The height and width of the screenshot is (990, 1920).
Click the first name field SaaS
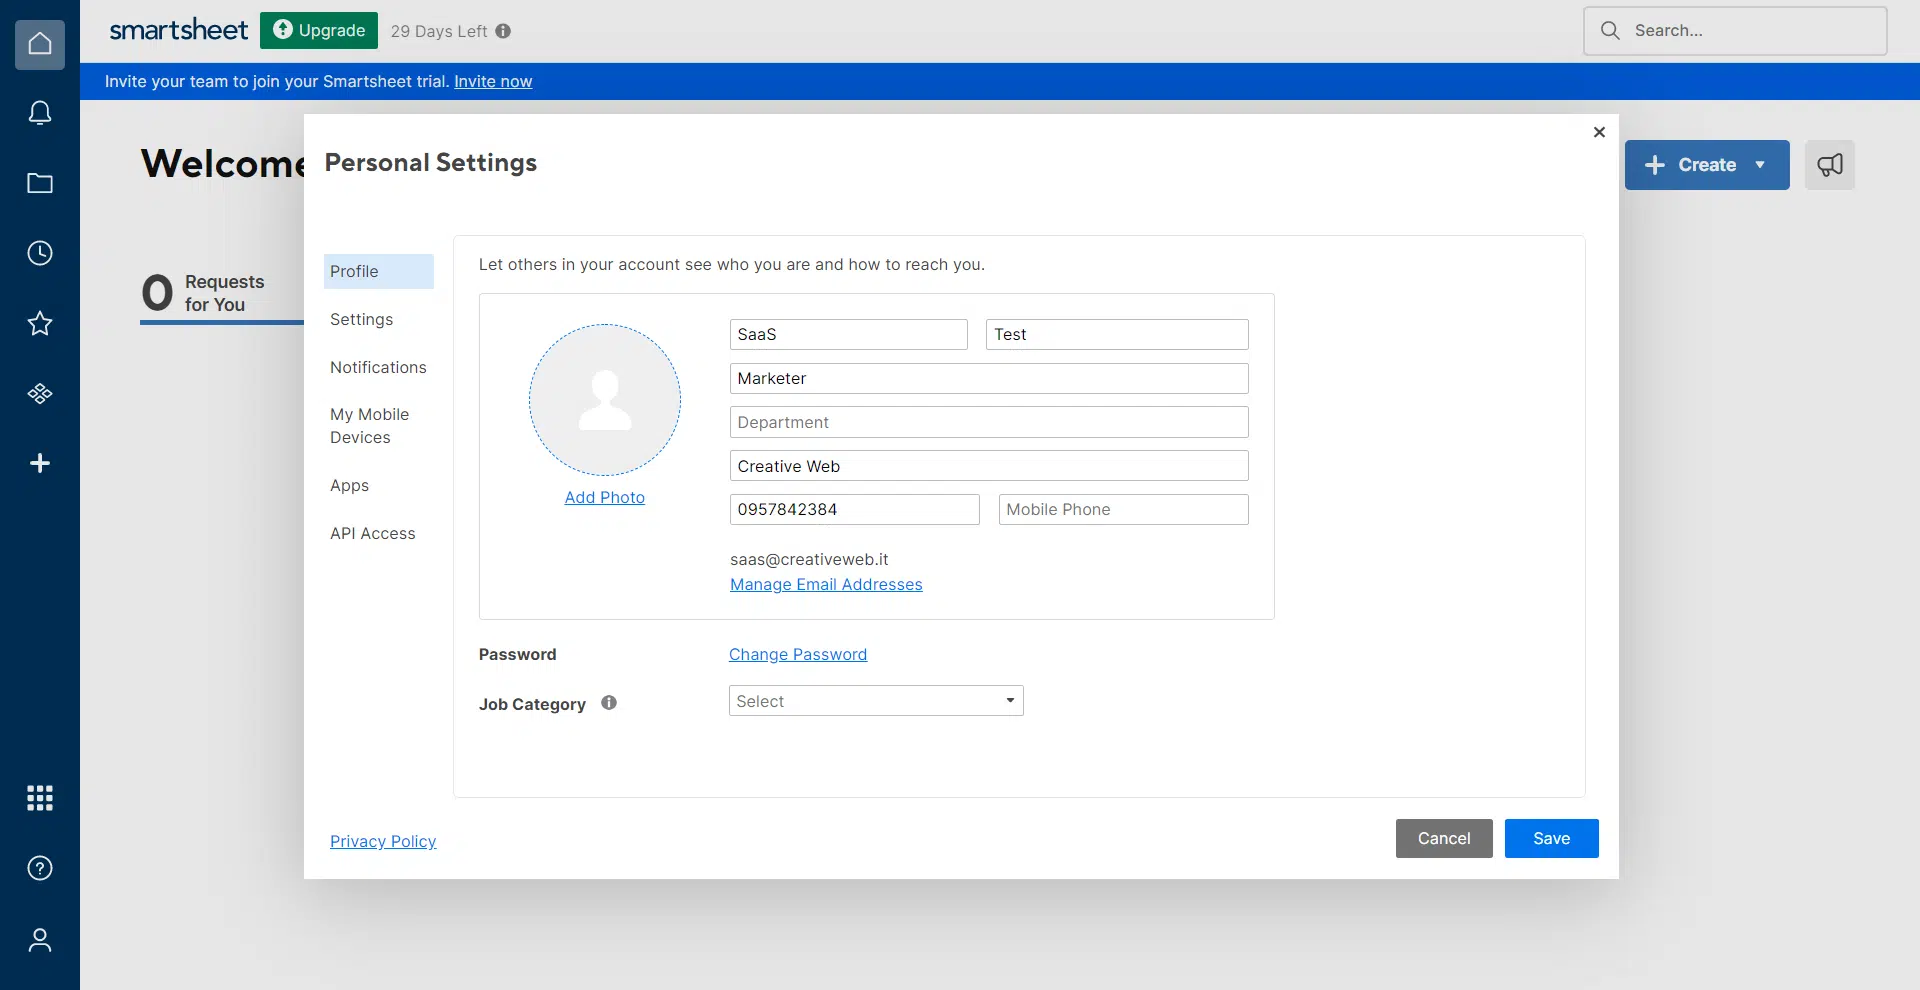pos(849,334)
